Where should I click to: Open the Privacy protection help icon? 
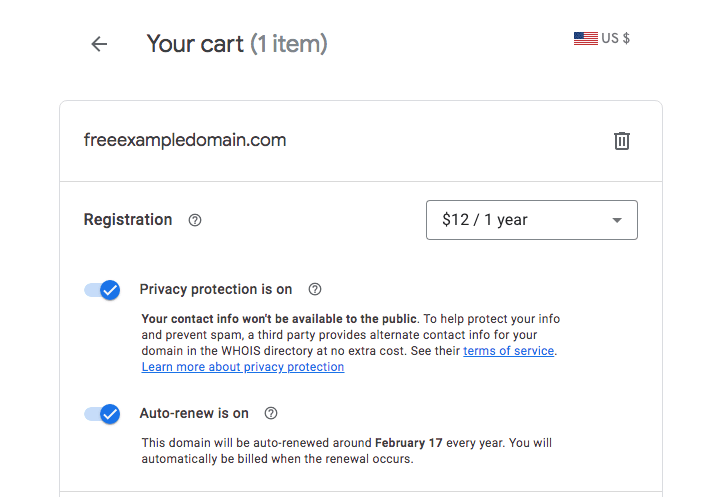tap(315, 289)
